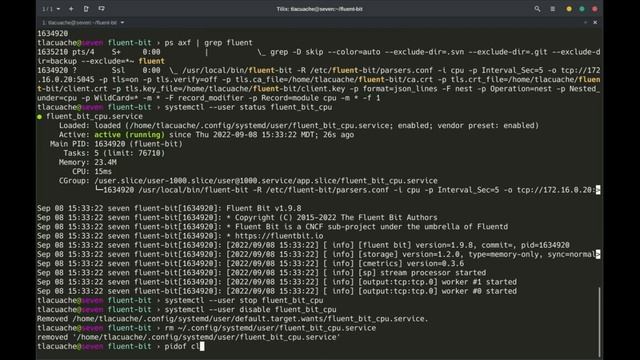Open the session switcher 1/1 dropdown
Screen dimensions: 640x360
(51, 9)
